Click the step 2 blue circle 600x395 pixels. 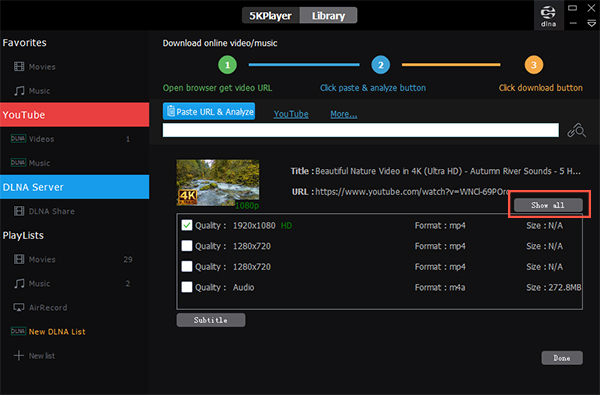point(381,65)
